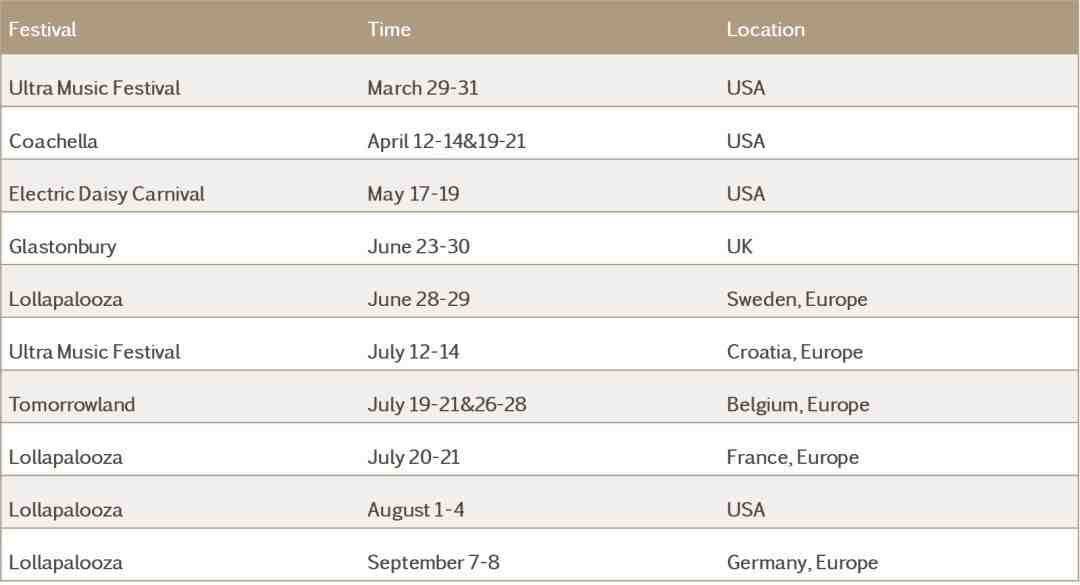The height and width of the screenshot is (585, 1080).
Task: Click the June 23-30 time cell
Action: [418, 247]
